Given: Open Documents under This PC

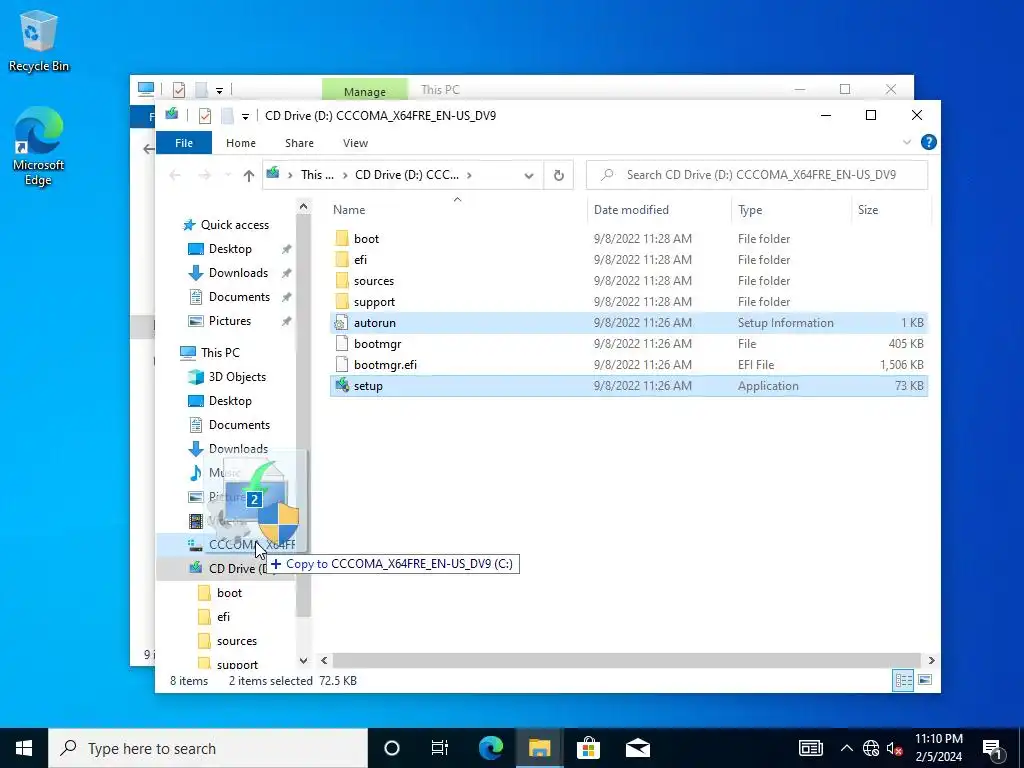Looking at the screenshot, I should pyautogui.click(x=229, y=424).
